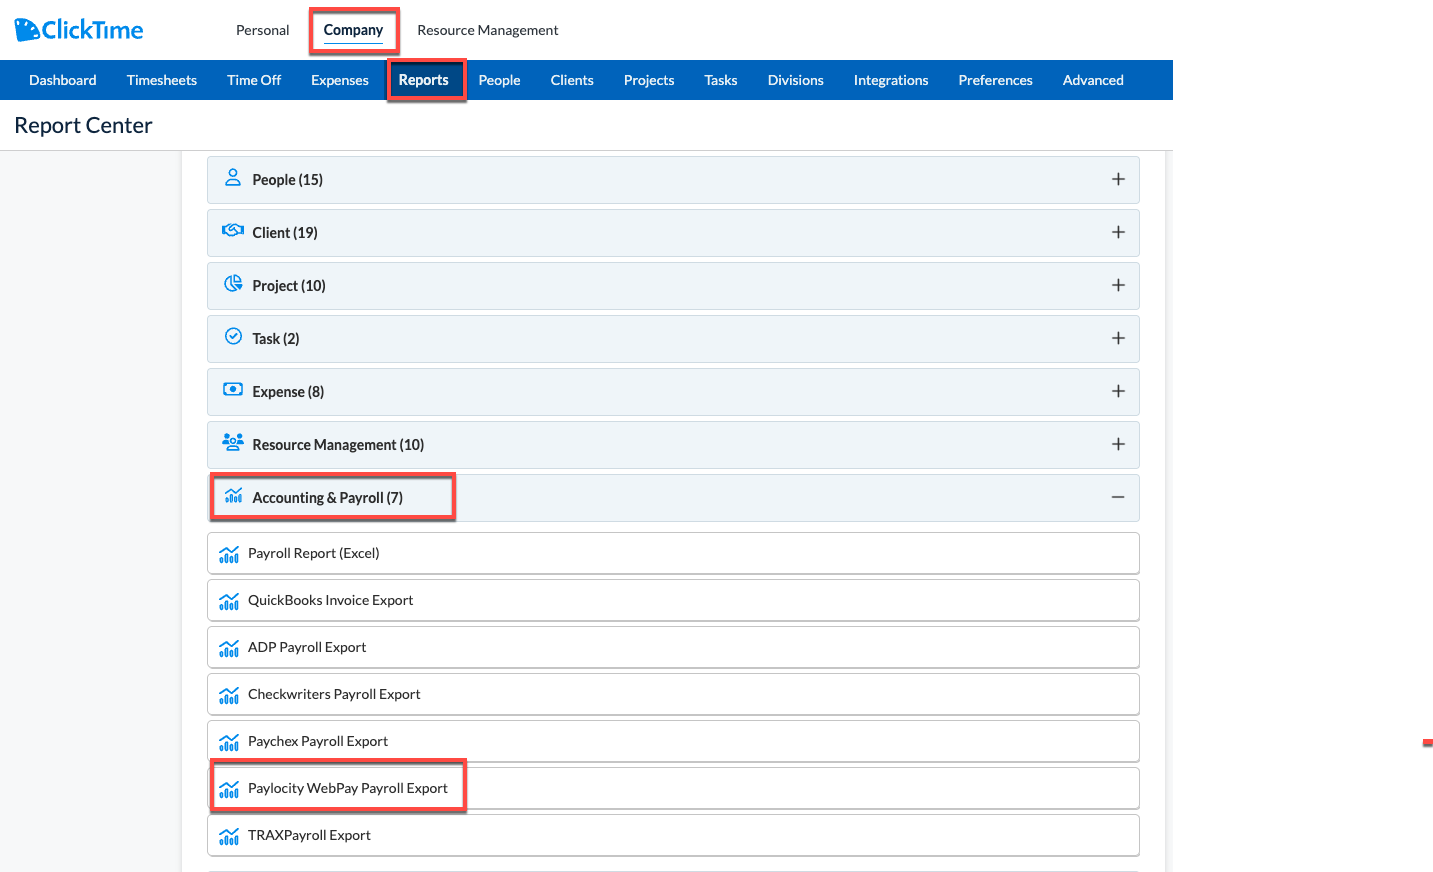Click the Accounting & Payroll (7) label
The height and width of the screenshot is (872, 1433).
pos(327,498)
